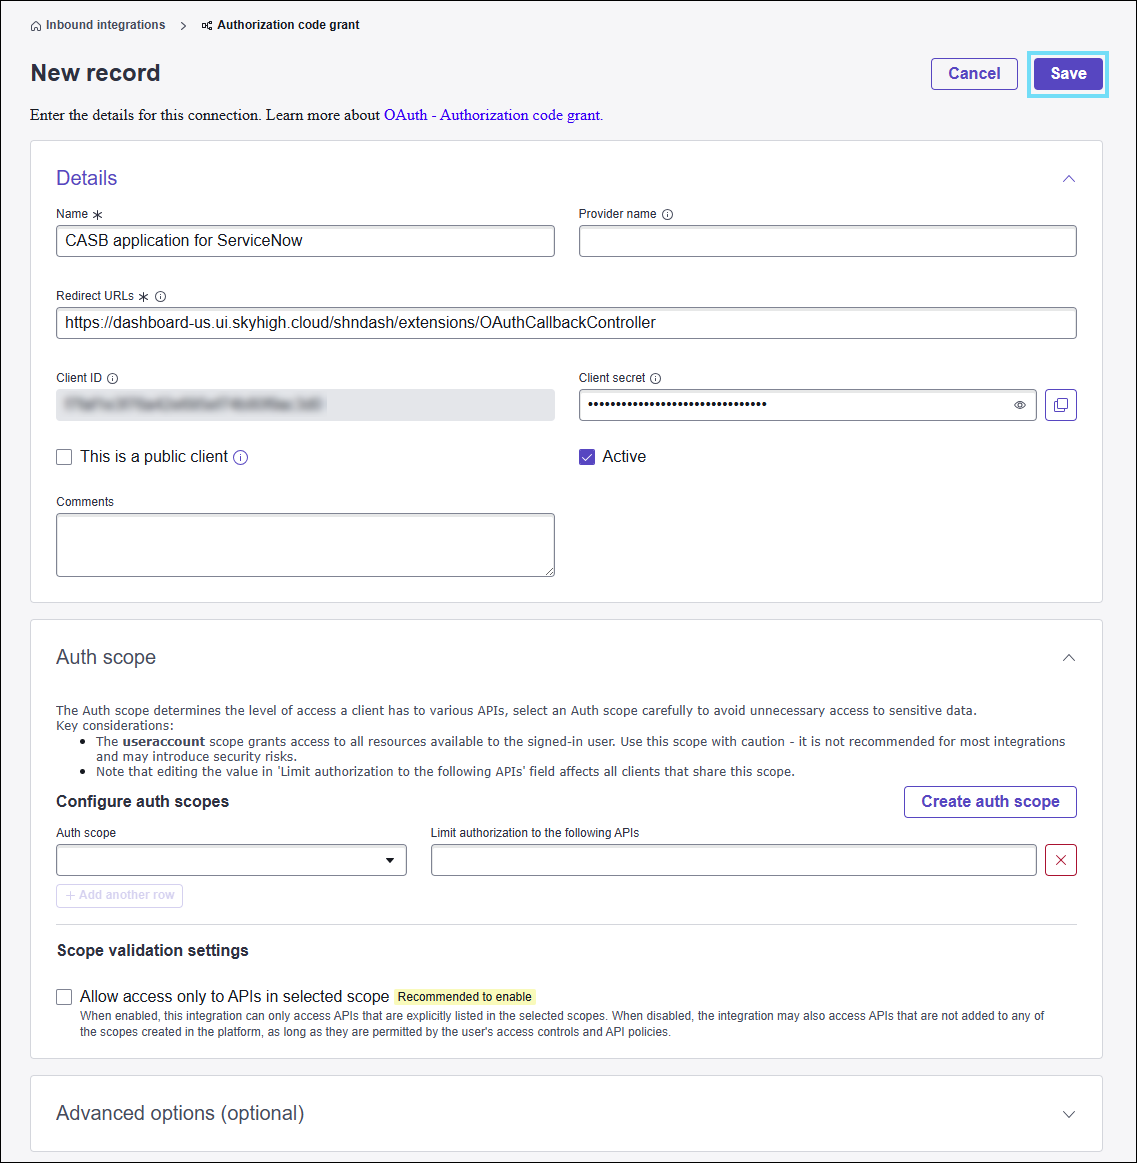Go to Inbound integrations breadcrumb
Screen dimensions: 1137x1163
click(x=105, y=25)
